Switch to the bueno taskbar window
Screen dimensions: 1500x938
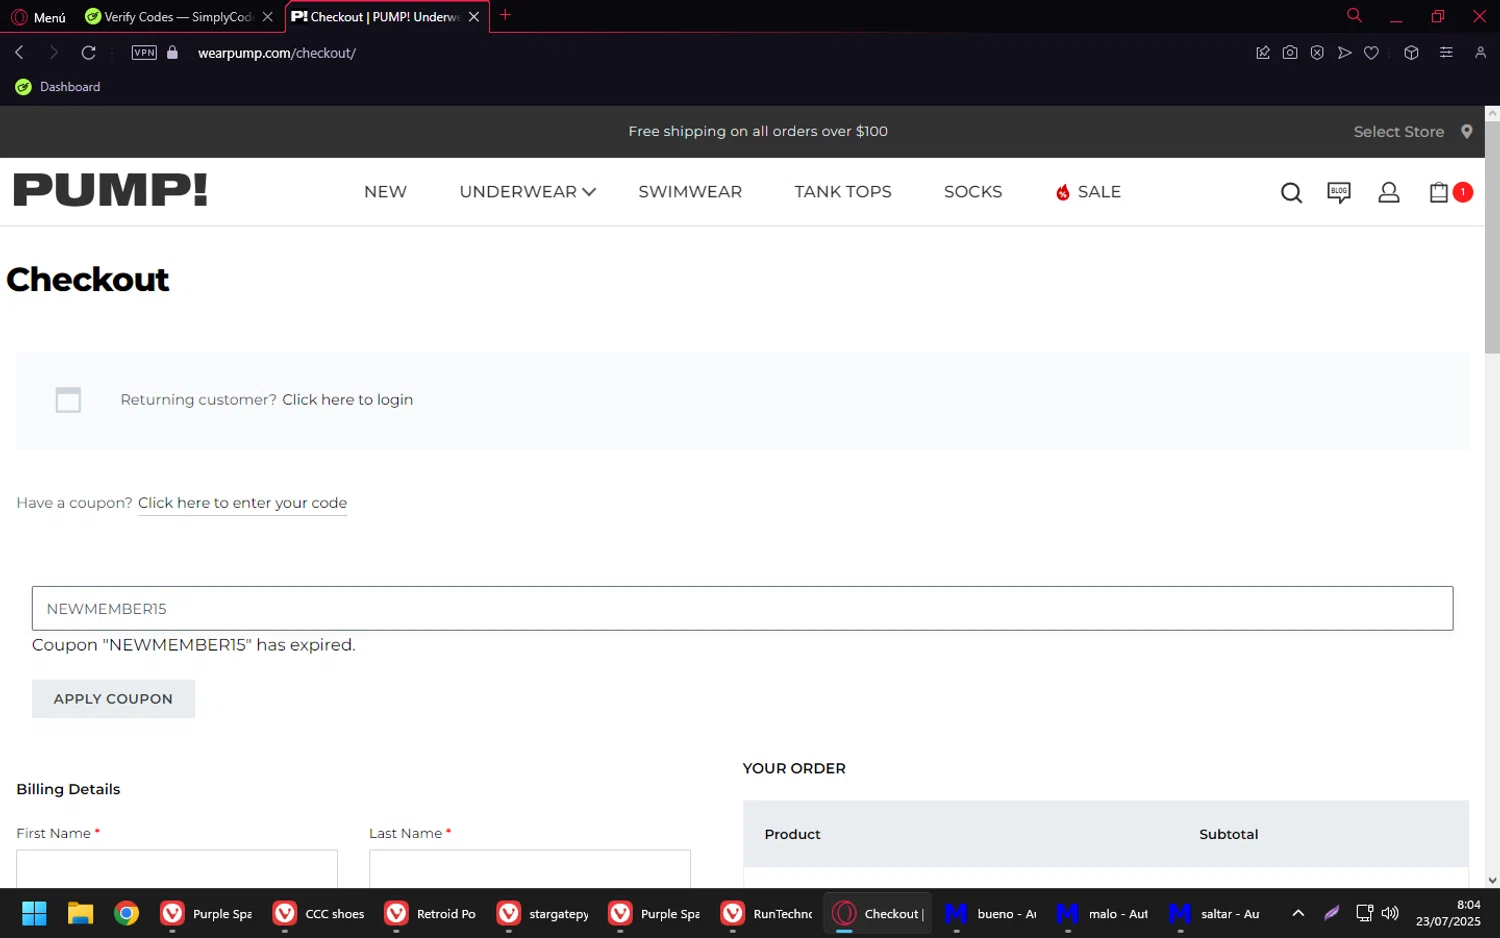coord(991,913)
